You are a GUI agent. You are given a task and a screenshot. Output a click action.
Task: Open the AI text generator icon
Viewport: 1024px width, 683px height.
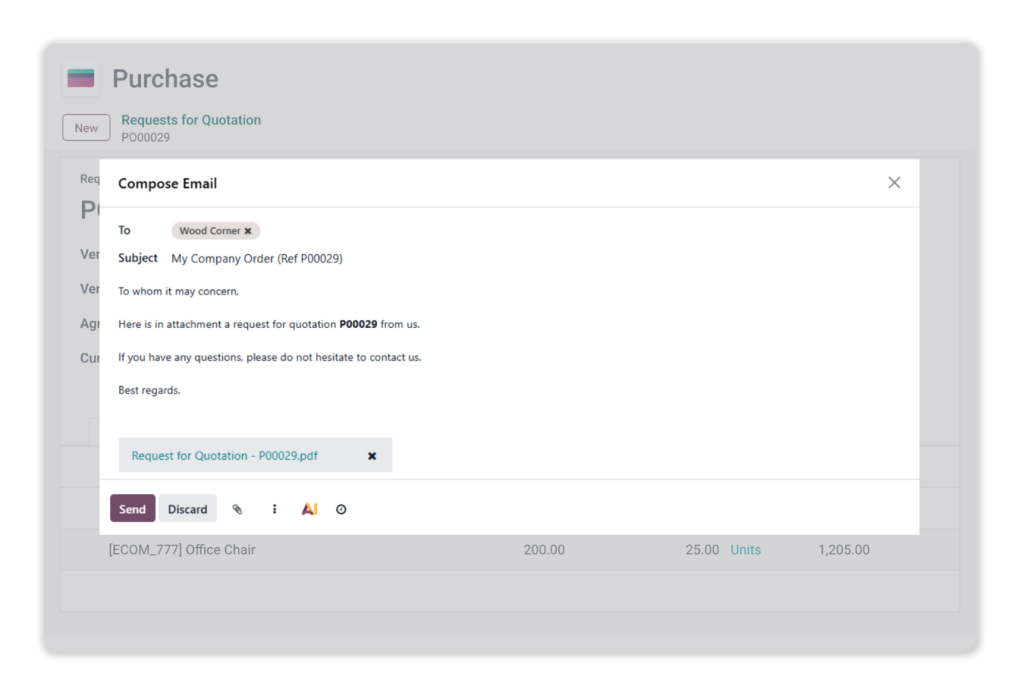[x=310, y=509]
